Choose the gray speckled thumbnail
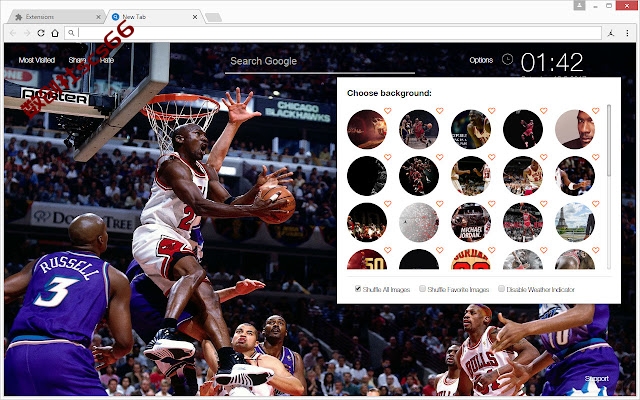The image size is (640, 400). coord(419,222)
